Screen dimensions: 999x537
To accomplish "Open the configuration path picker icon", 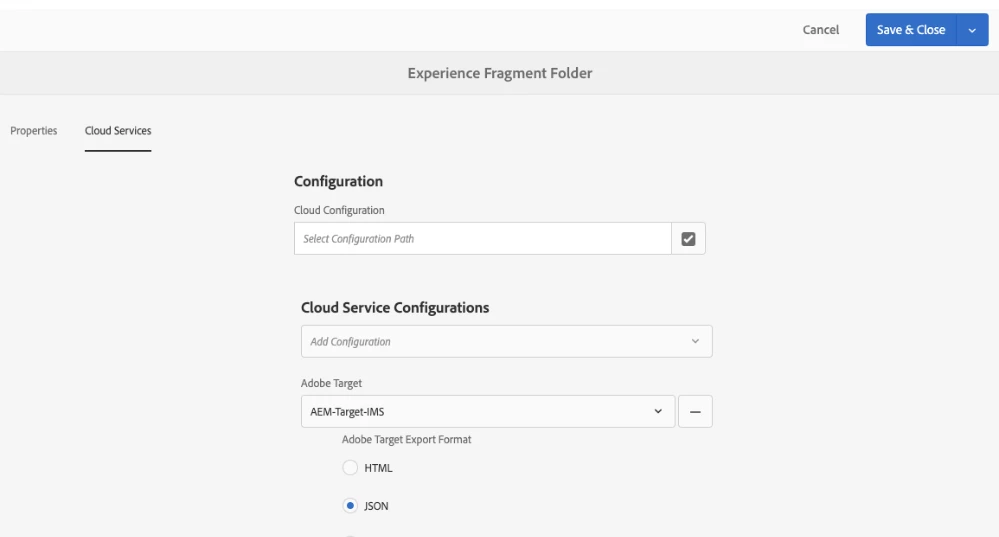I will (x=689, y=238).
